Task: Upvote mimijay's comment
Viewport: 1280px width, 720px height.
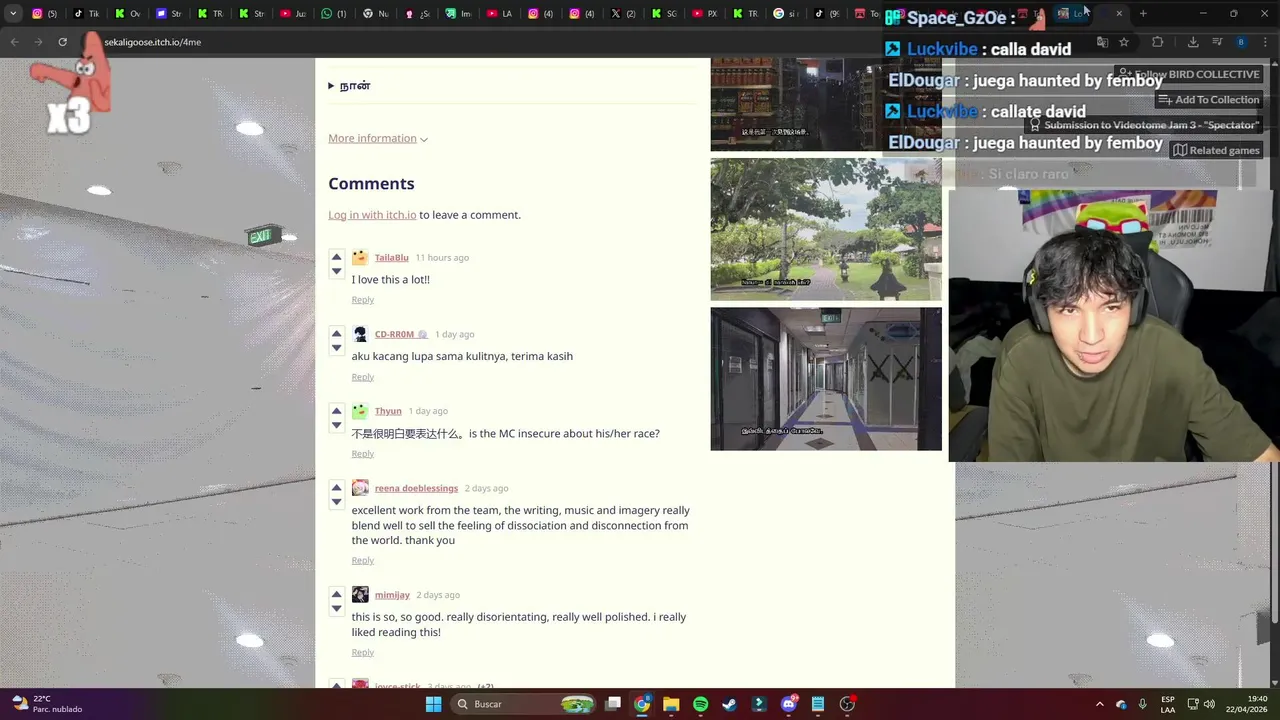Action: pos(336,594)
